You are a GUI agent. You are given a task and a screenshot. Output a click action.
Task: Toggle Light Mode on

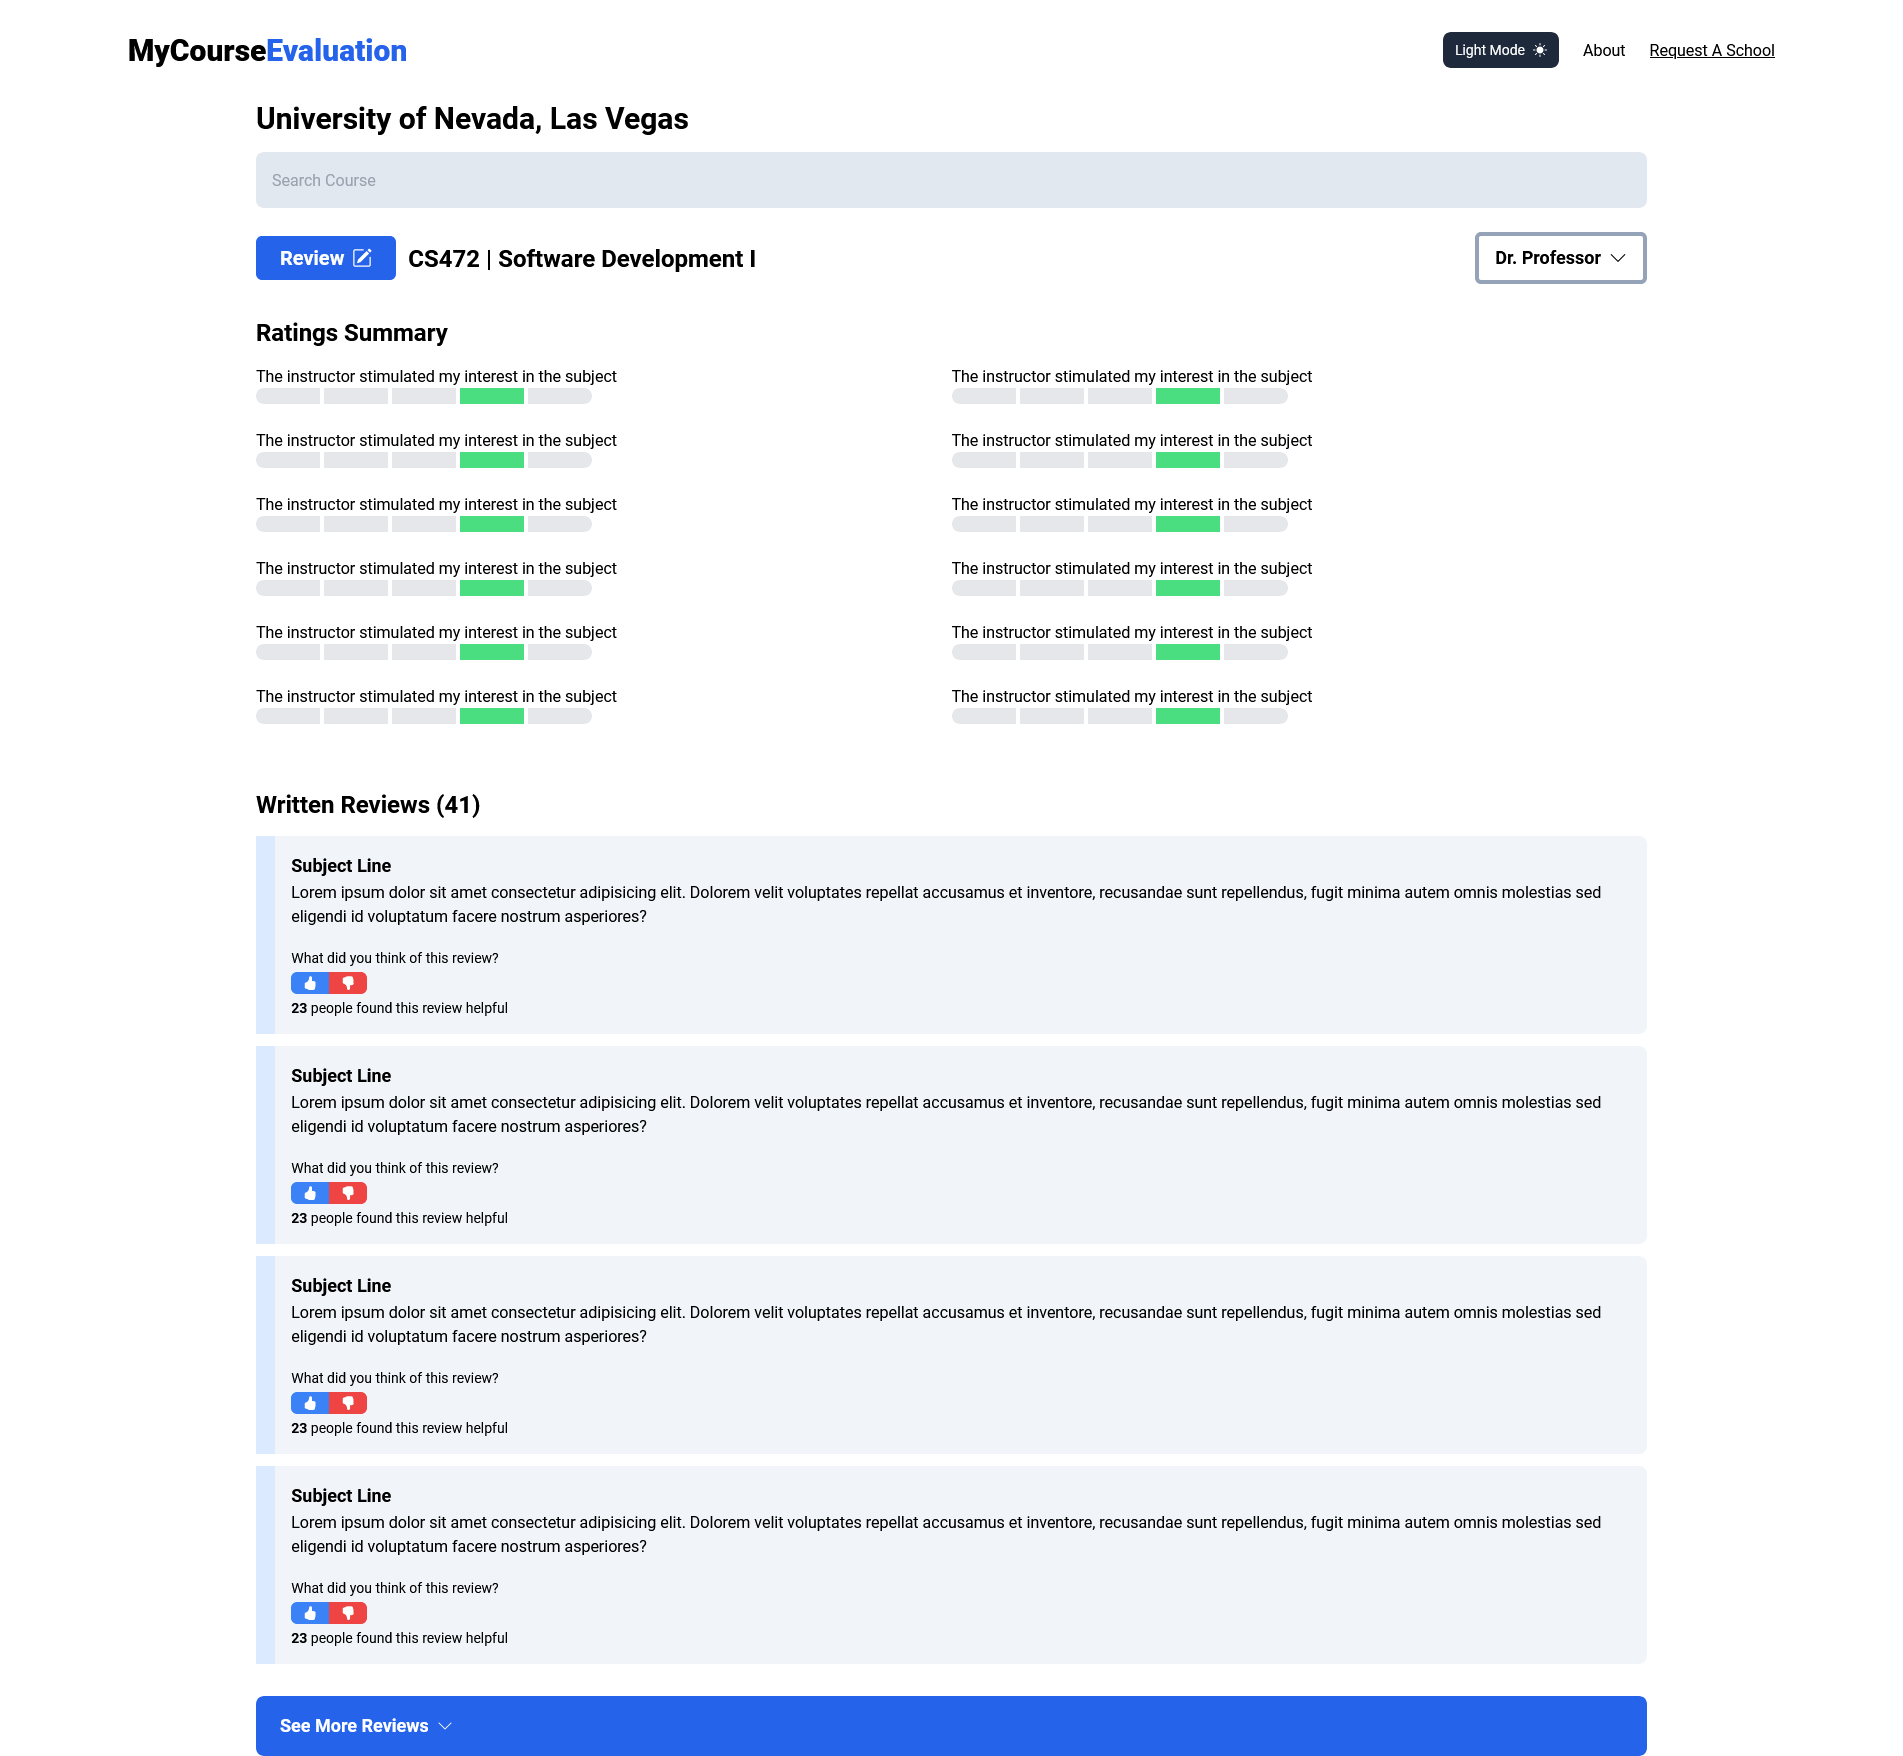(1499, 49)
